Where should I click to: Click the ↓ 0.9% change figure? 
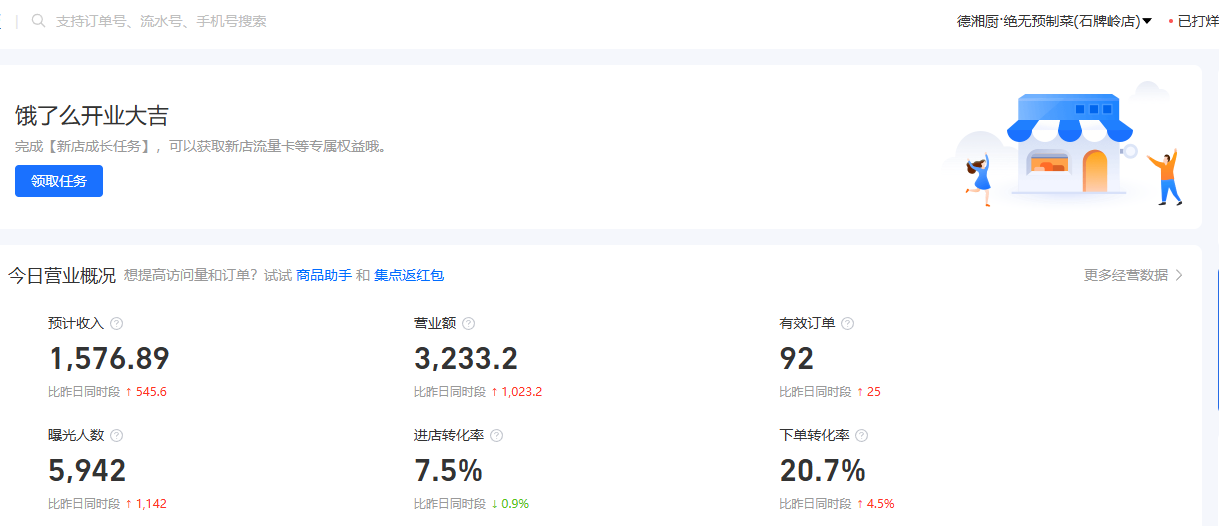(510, 504)
